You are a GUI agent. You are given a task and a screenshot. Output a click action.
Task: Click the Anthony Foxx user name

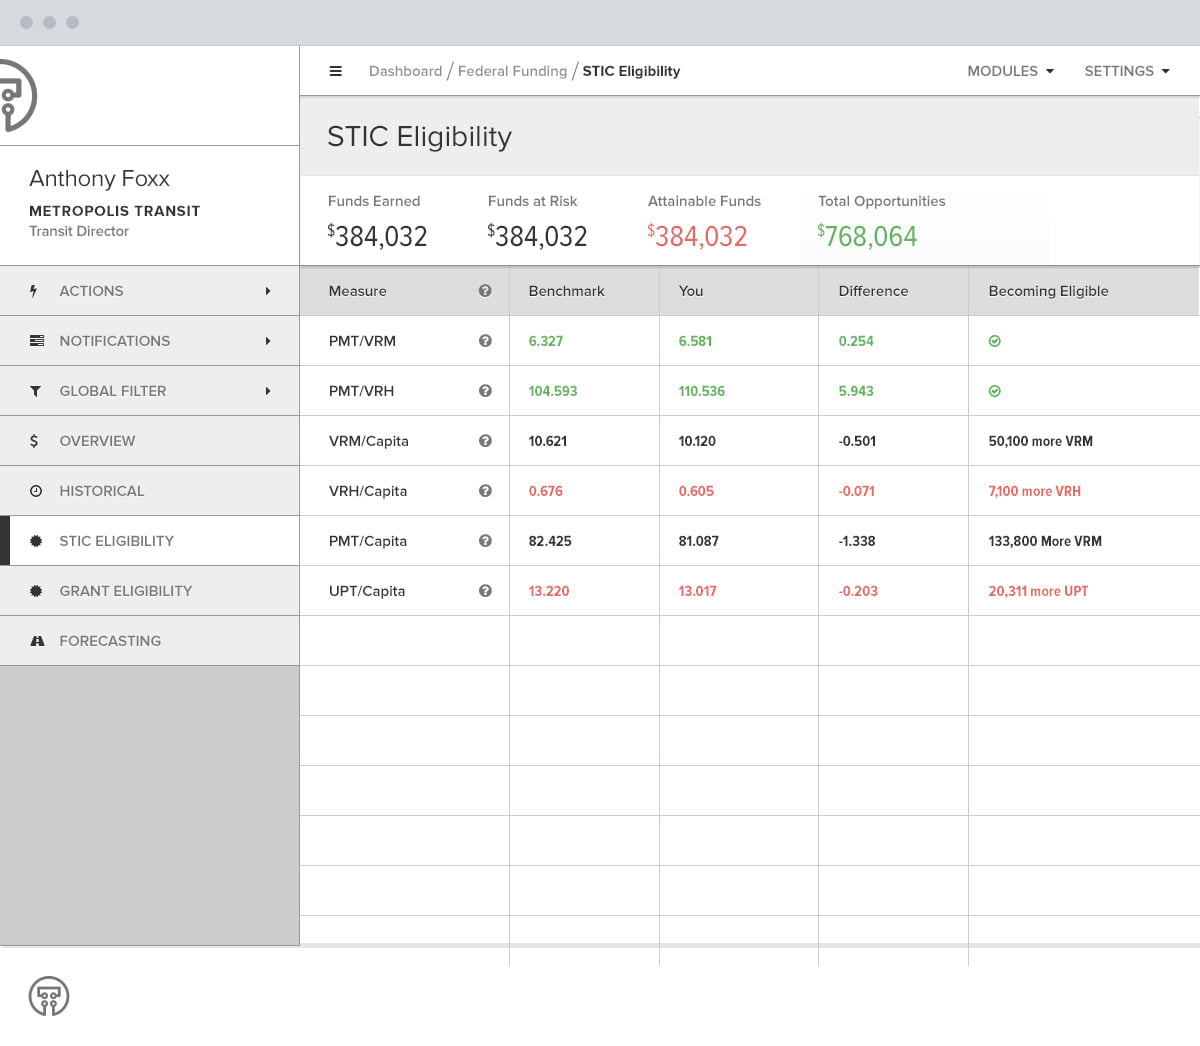99,178
